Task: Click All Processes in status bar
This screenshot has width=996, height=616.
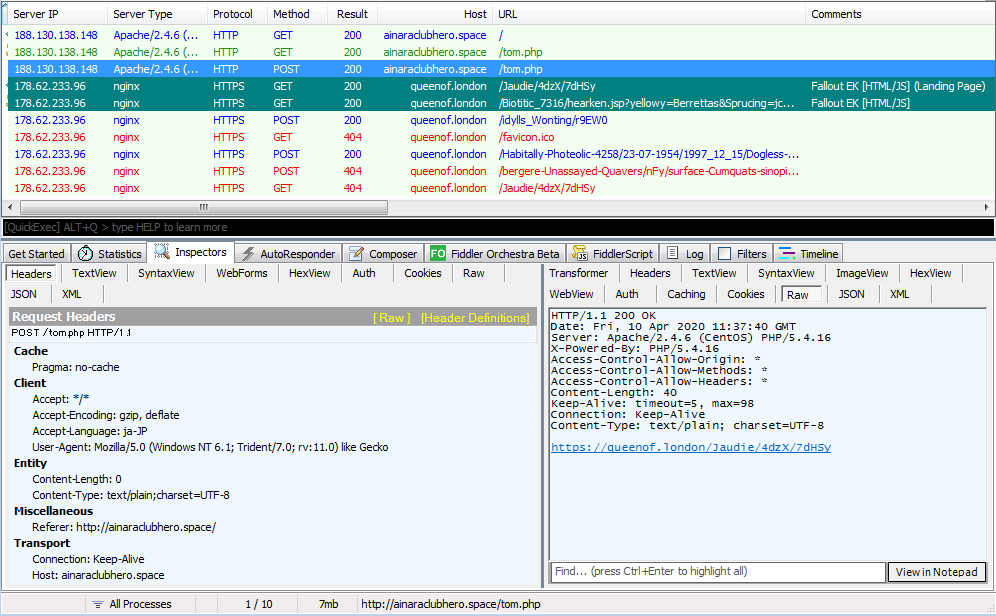Action: tap(140, 604)
